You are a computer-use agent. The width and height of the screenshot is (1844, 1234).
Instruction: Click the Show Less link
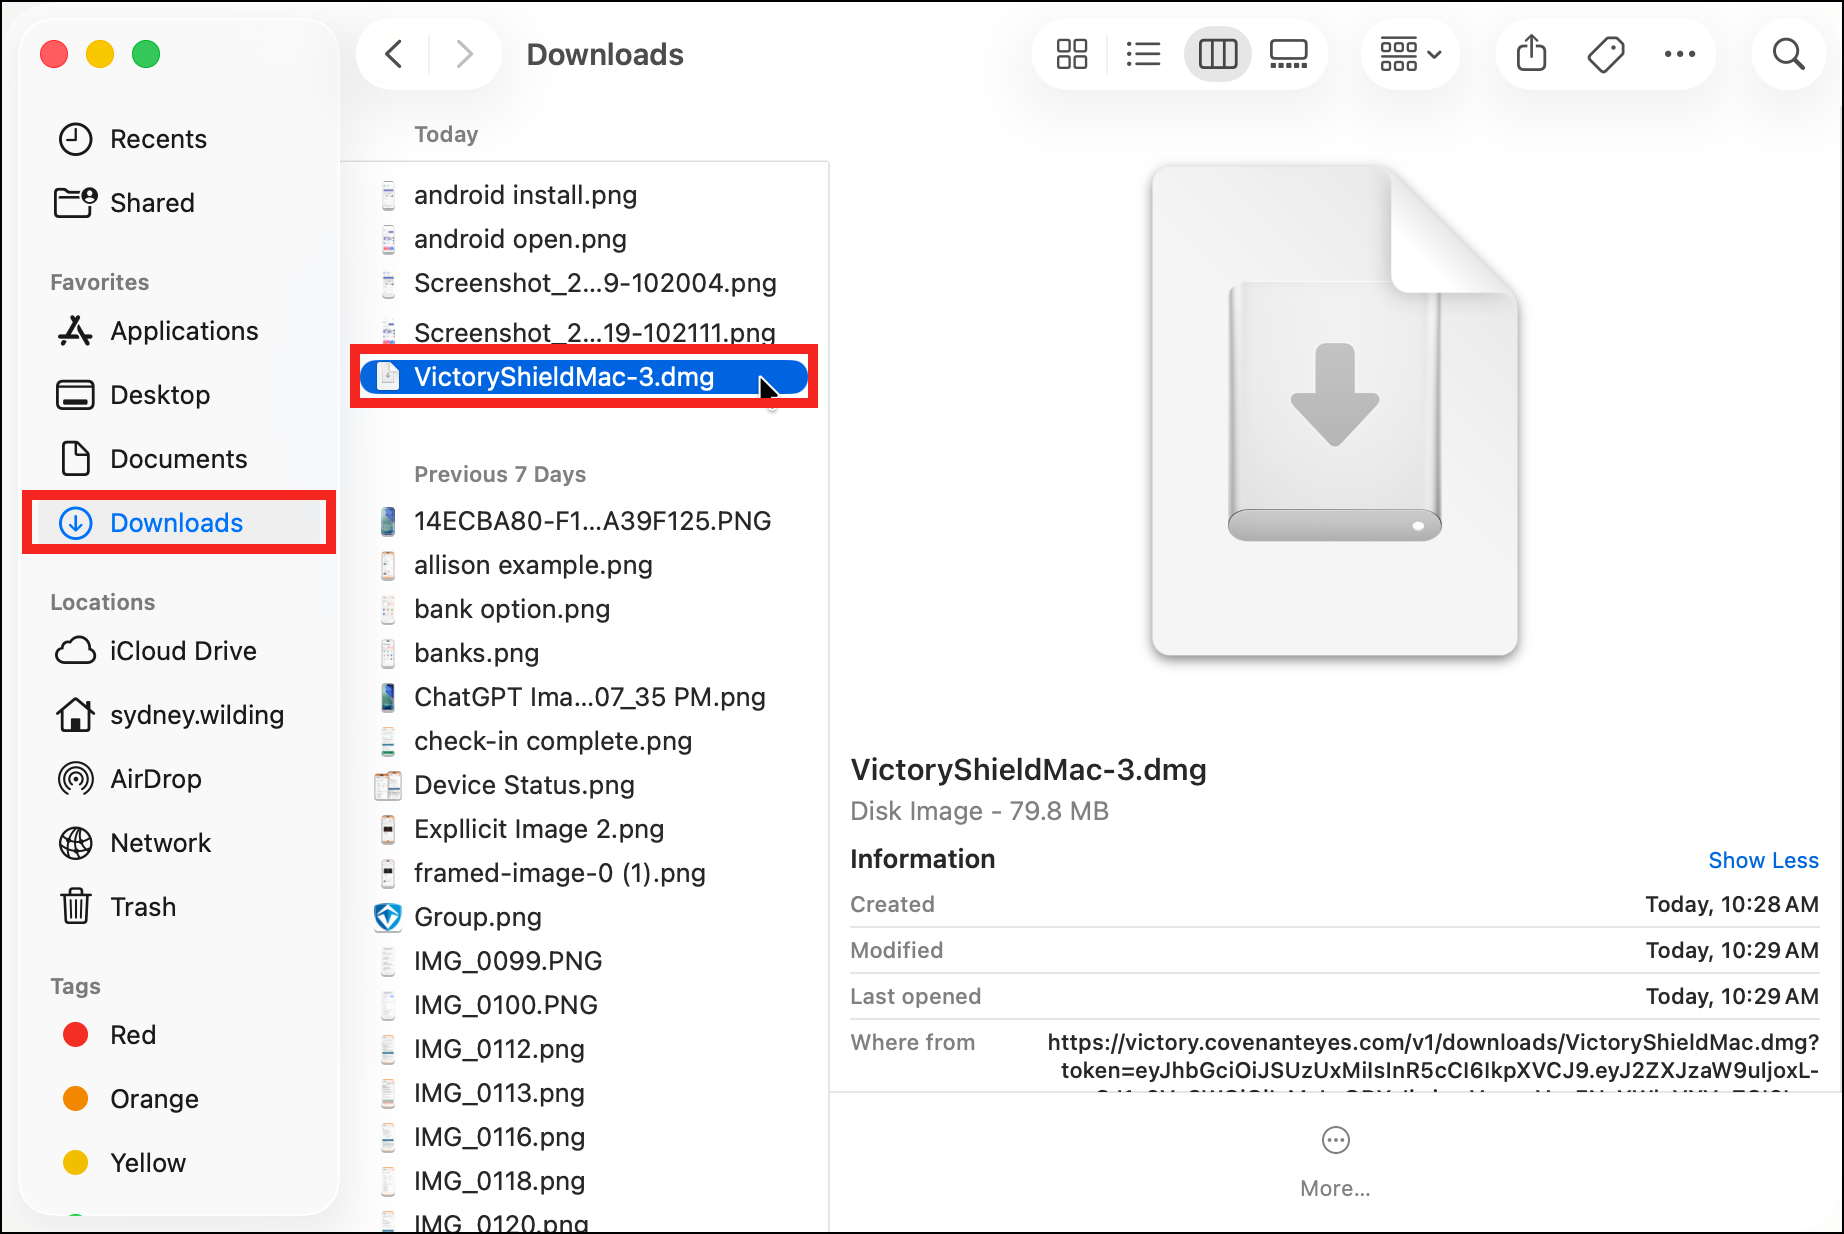point(1763,860)
